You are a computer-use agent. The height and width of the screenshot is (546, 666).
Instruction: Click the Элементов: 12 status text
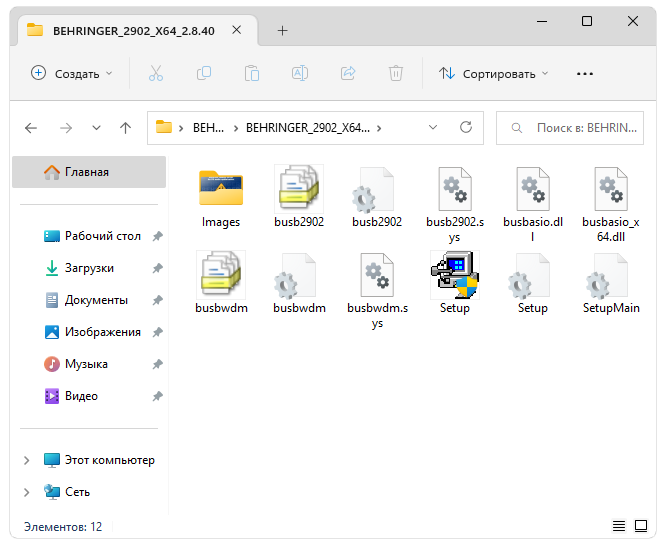[x=63, y=527]
